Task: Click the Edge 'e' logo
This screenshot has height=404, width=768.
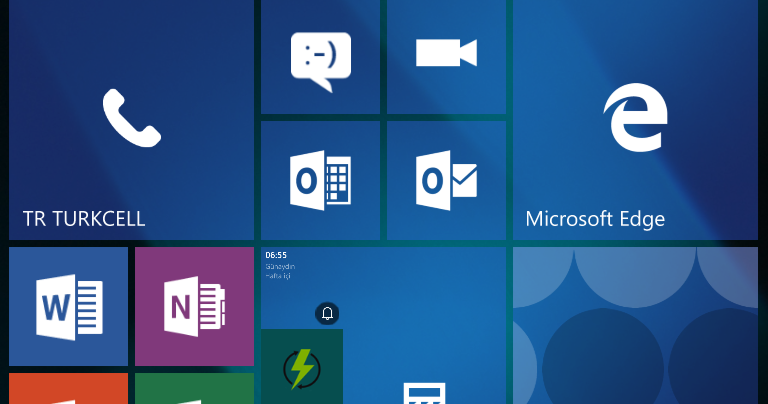Action: (635, 118)
